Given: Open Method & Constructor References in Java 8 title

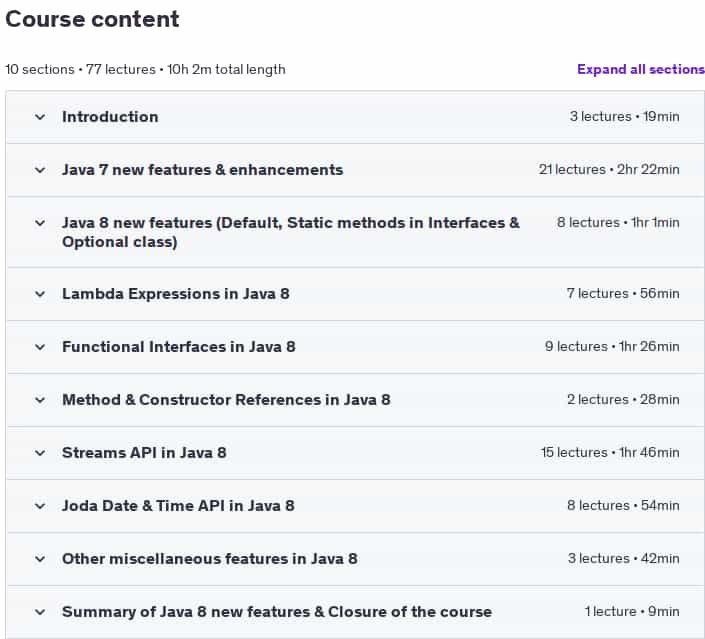Looking at the screenshot, I should click(226, 400).
